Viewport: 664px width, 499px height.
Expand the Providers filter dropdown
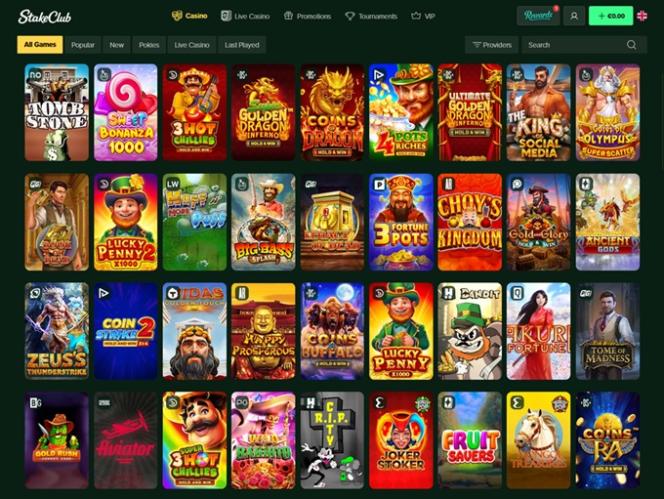492,45
